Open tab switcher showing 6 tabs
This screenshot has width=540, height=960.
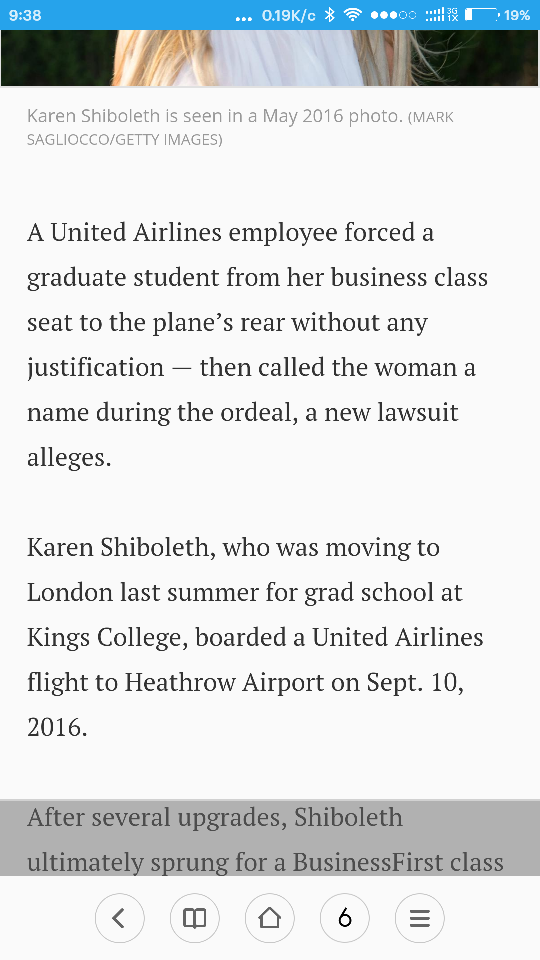(x=345, y=918)
